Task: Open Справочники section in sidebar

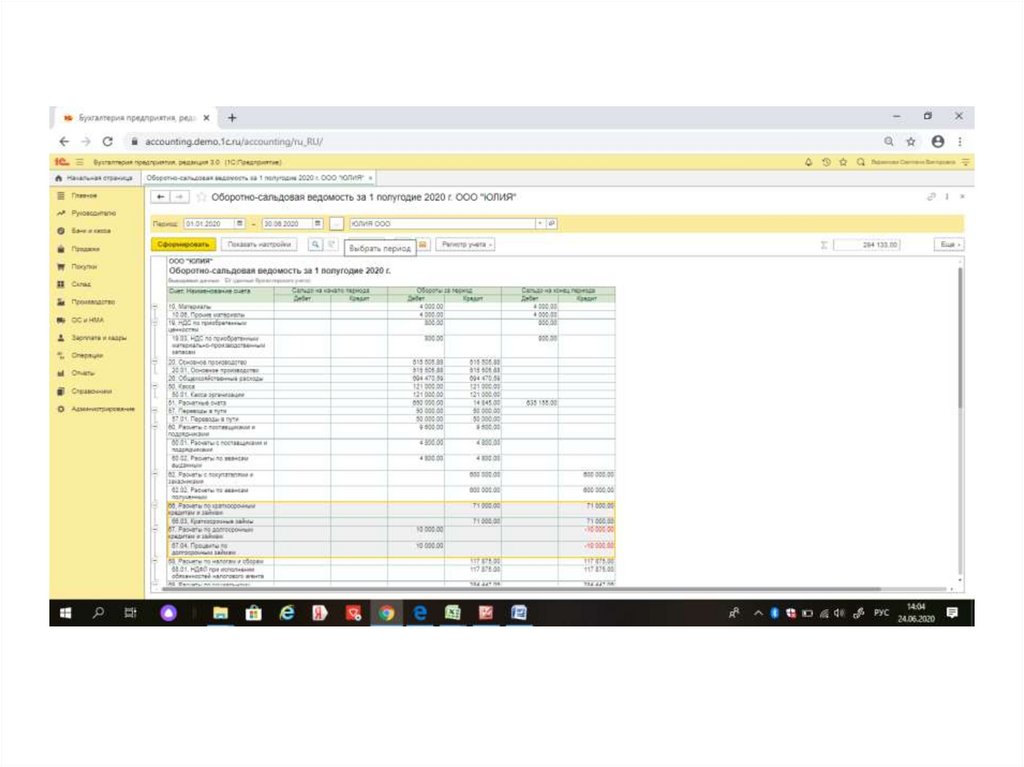Action: [91, 391]
